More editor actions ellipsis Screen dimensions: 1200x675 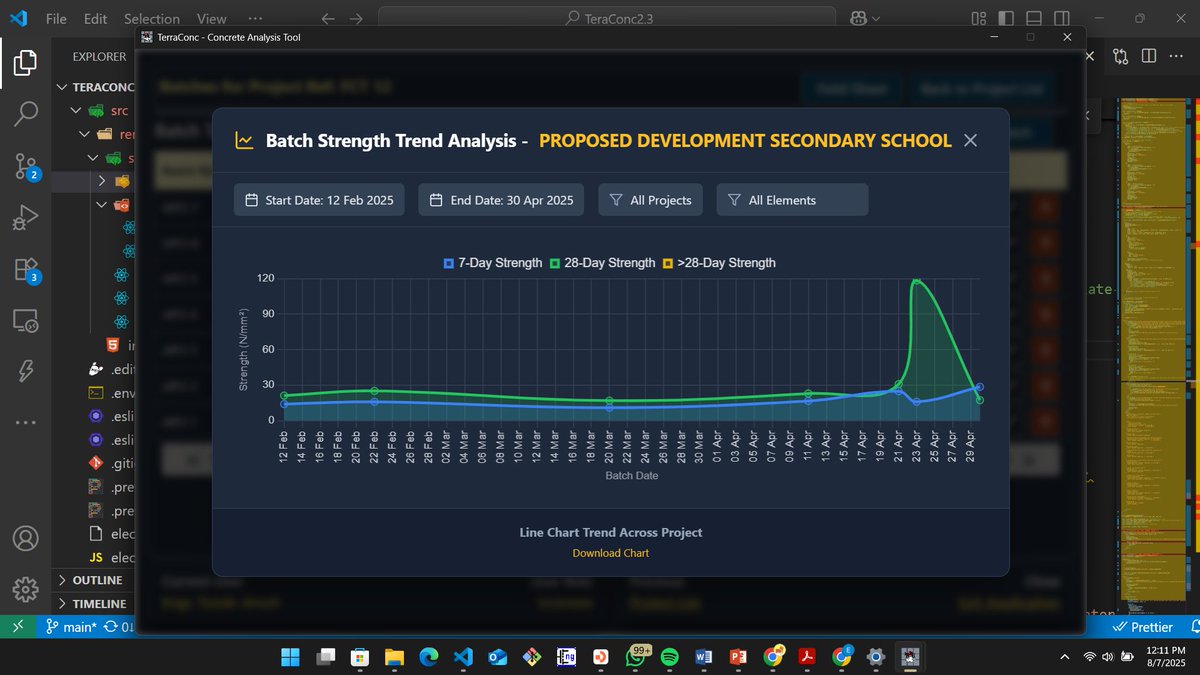click(x=1177, y=56)
